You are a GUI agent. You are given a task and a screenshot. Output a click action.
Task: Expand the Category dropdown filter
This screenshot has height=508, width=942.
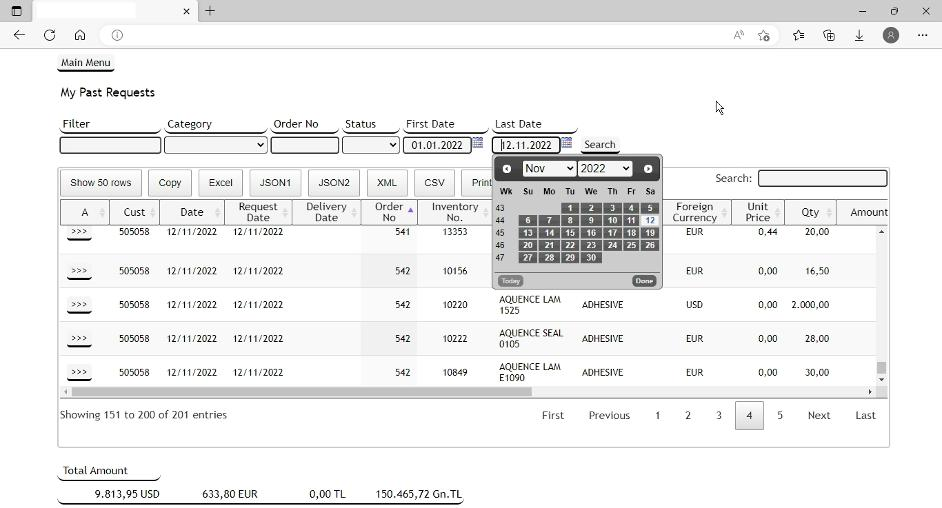click(x=215, y=145)
